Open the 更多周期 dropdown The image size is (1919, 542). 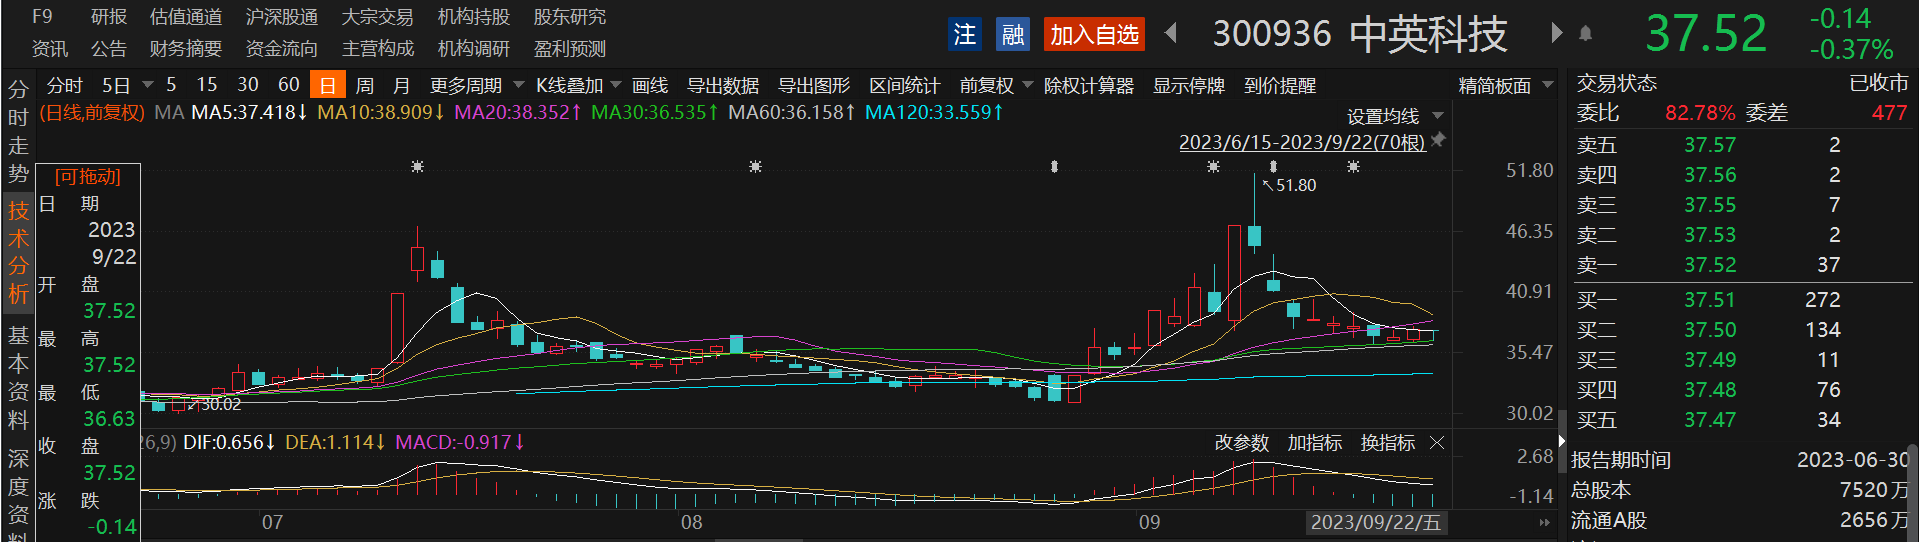pos(475,86)
